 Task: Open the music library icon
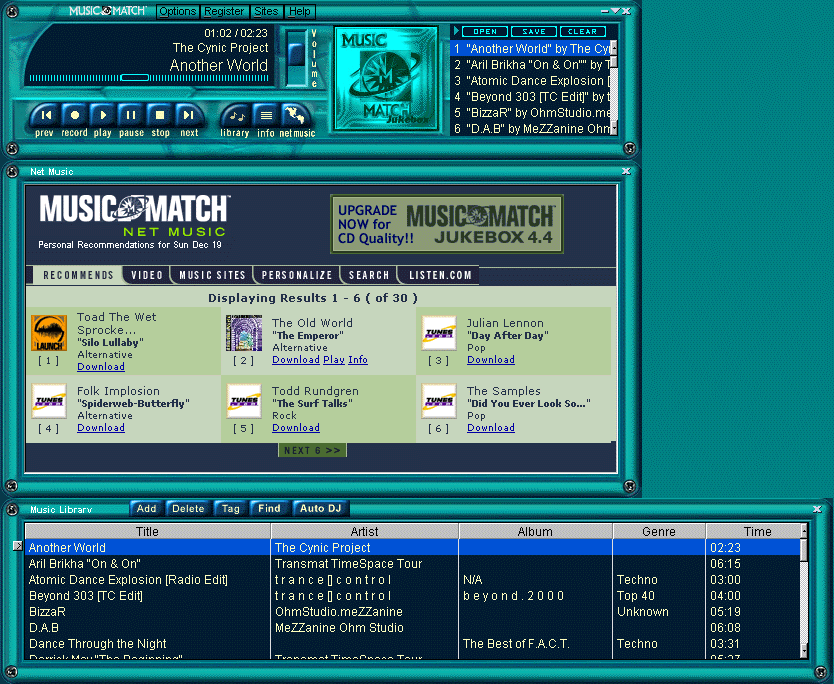pos(236,115)
